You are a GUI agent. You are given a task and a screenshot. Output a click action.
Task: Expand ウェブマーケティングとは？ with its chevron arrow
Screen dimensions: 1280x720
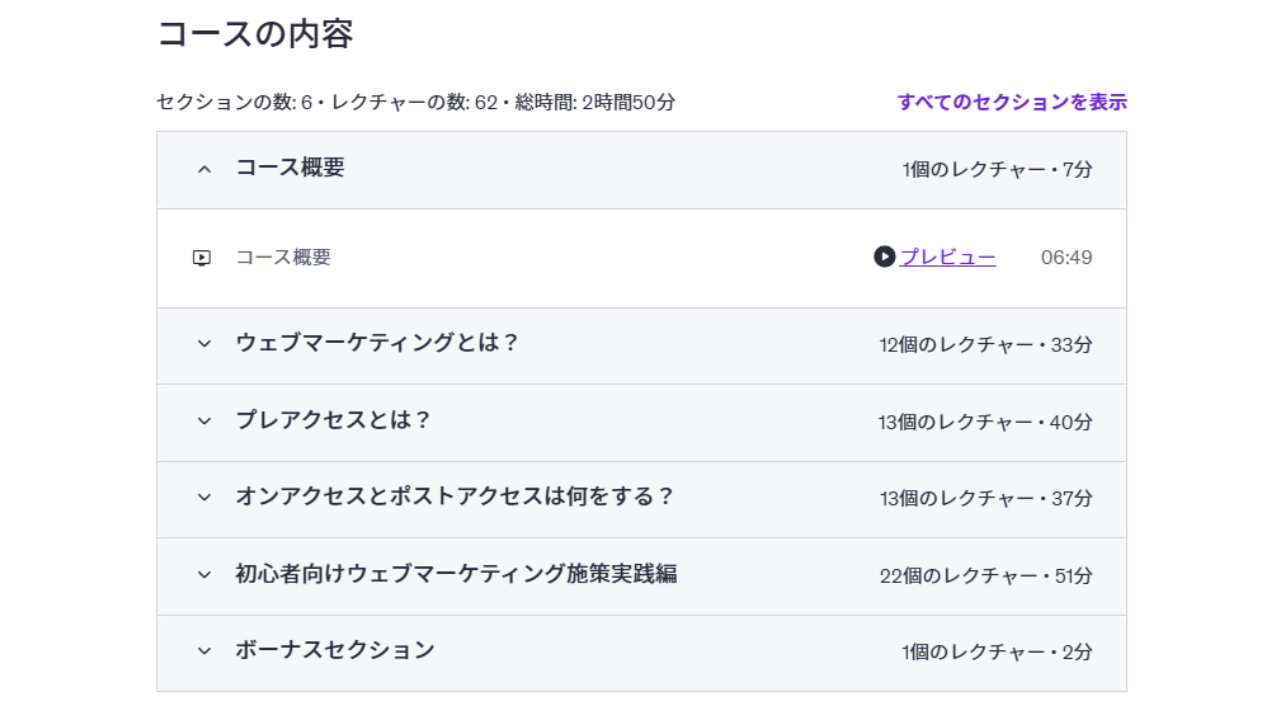pos(205,344)
